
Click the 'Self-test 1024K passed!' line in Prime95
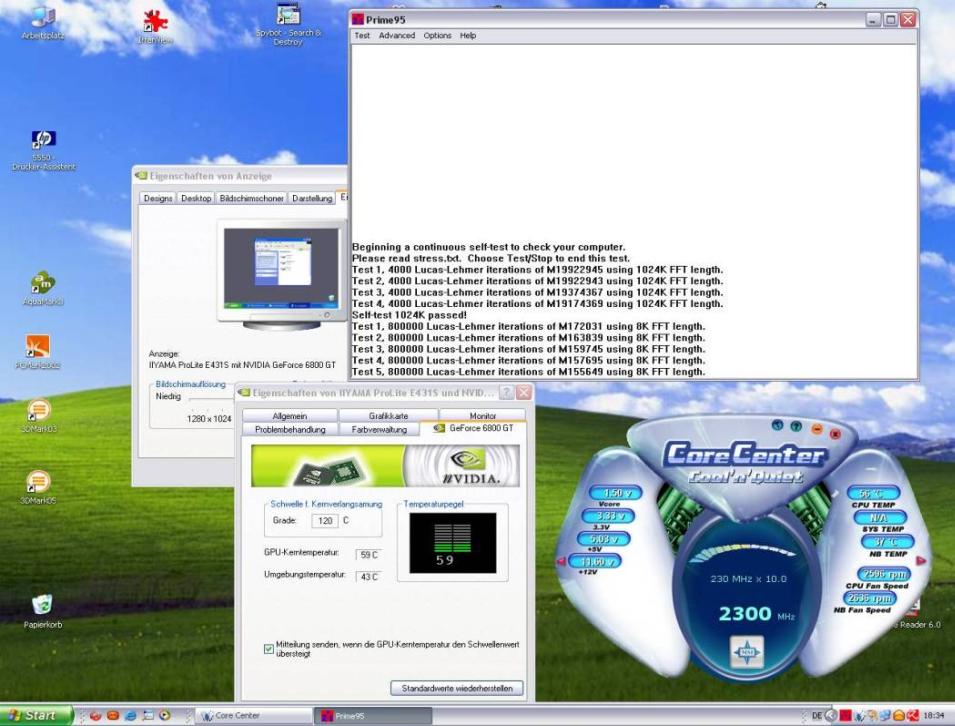pos(409,315)
